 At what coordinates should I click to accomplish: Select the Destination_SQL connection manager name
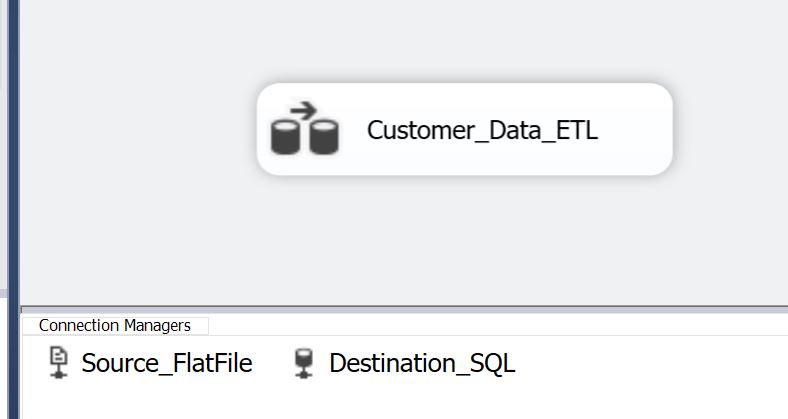pyautogui.click(x=422, y=363)
